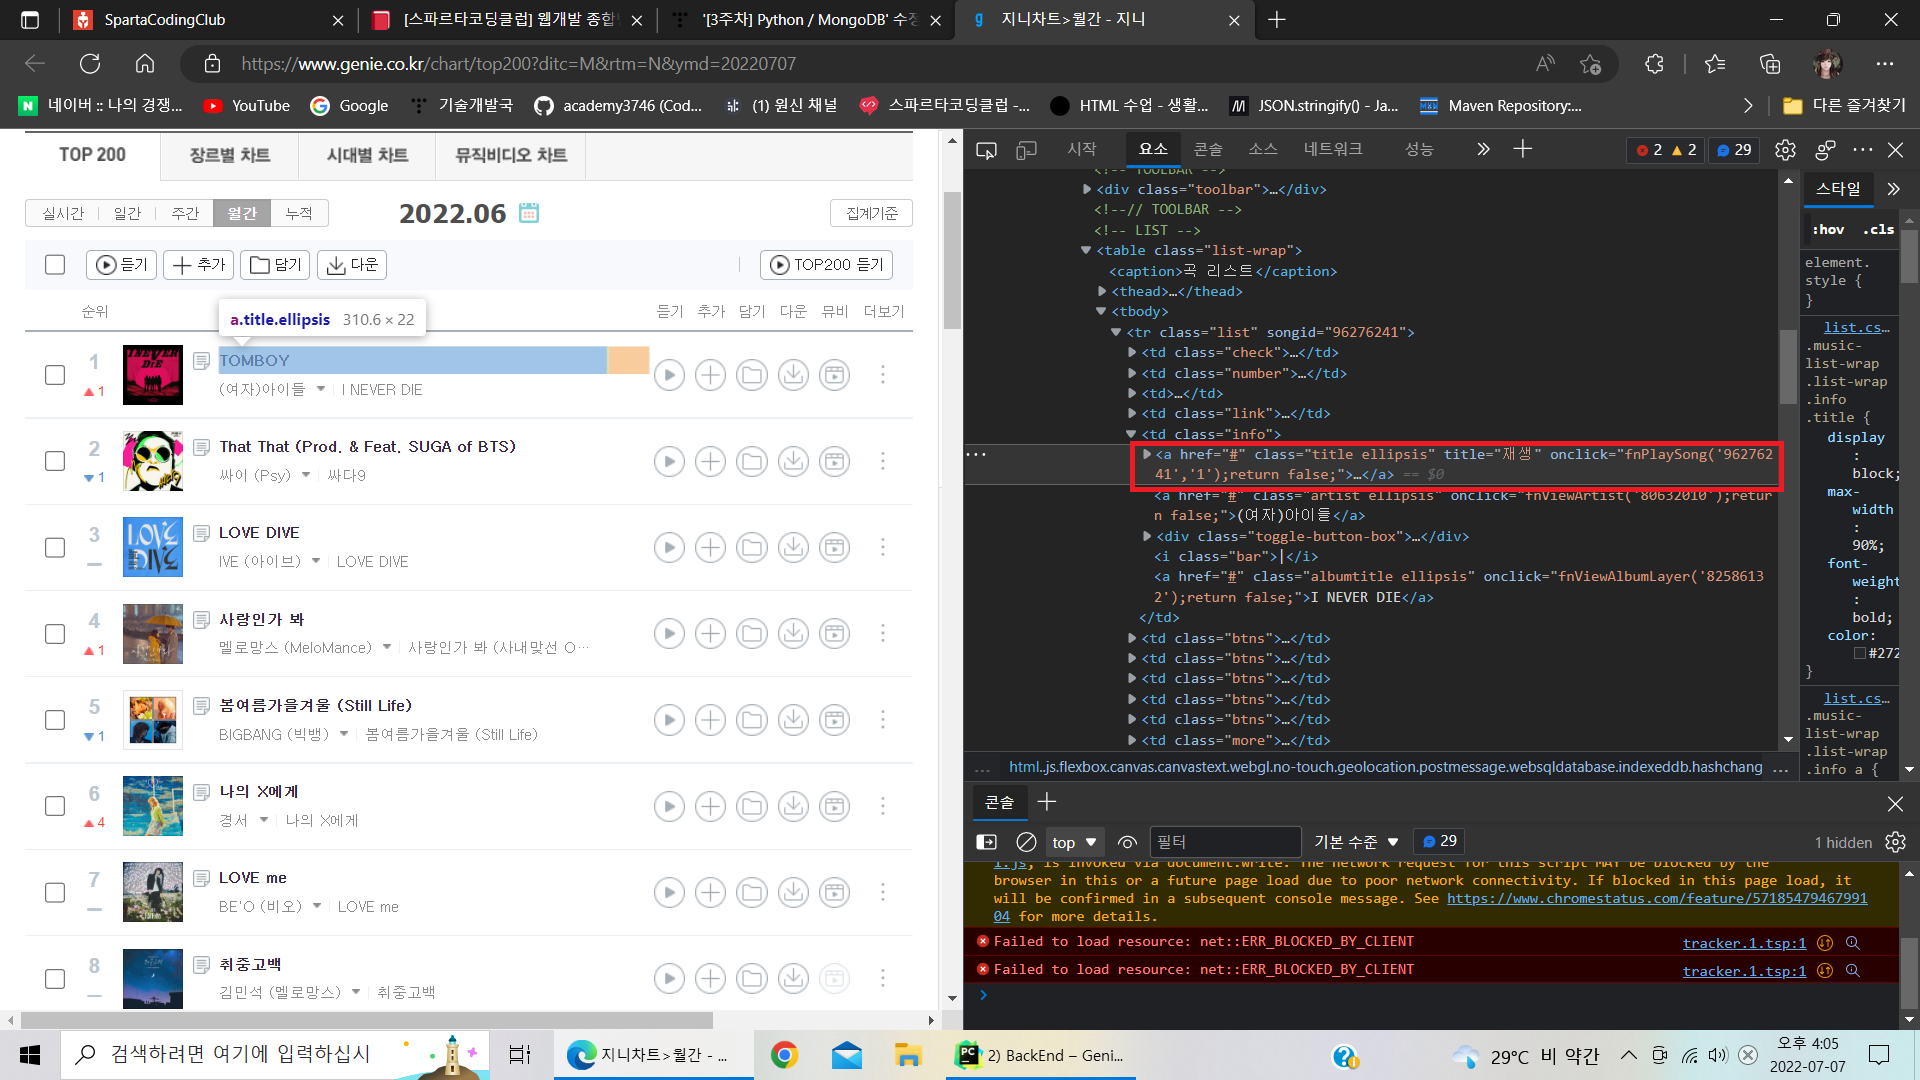Viewport: 1920px width, 1080px height.
Task: Clear console with the clear icon
Action: click(1026, 842)
